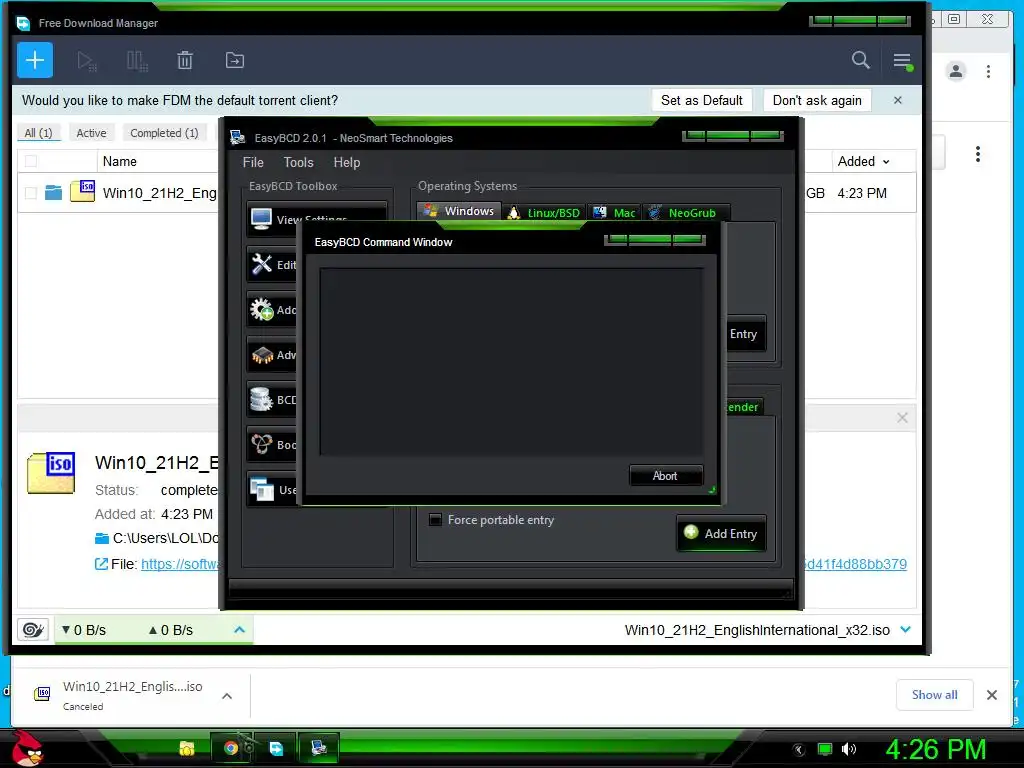Image resolution: width=1024 pixels, height=768 pixels.
Task: Open file explorer folder taskbar icon
Action: point(187,748)
